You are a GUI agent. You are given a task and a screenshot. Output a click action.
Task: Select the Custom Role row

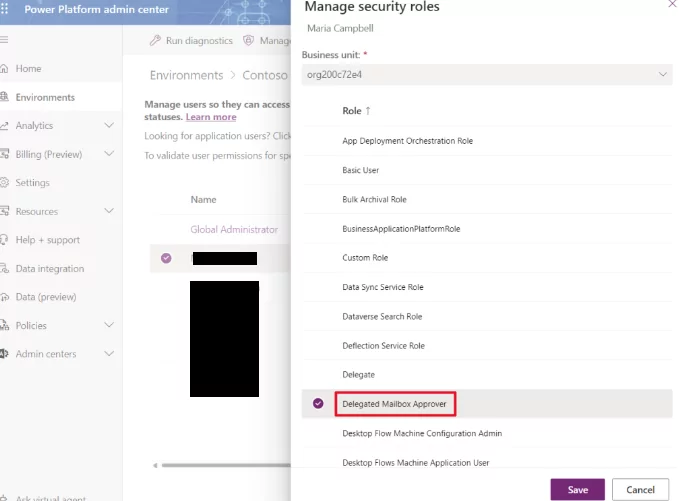point(487,258)
